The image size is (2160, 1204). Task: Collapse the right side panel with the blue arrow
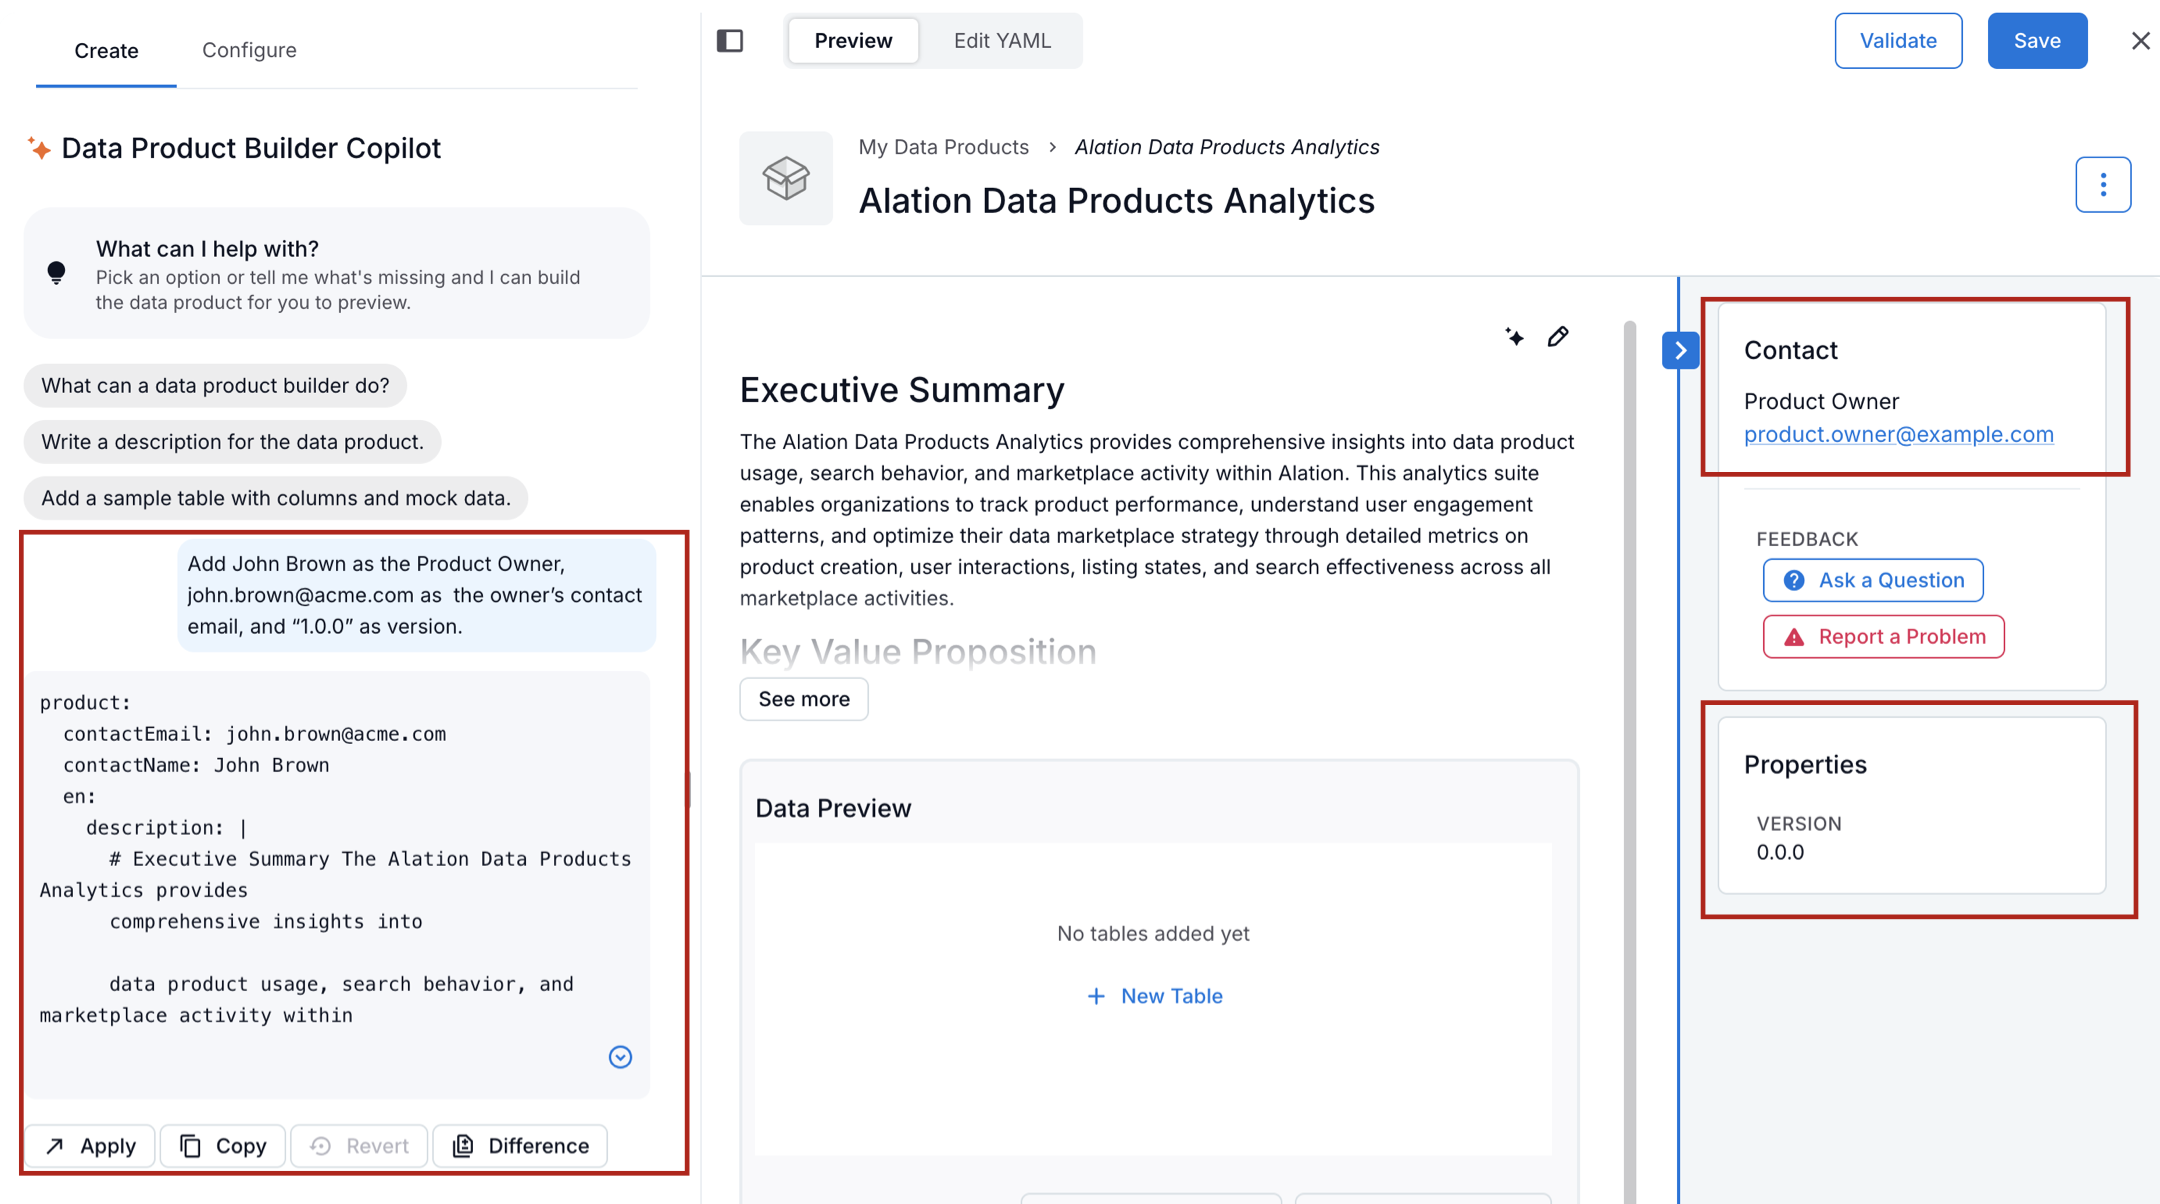pos(1680,351)
